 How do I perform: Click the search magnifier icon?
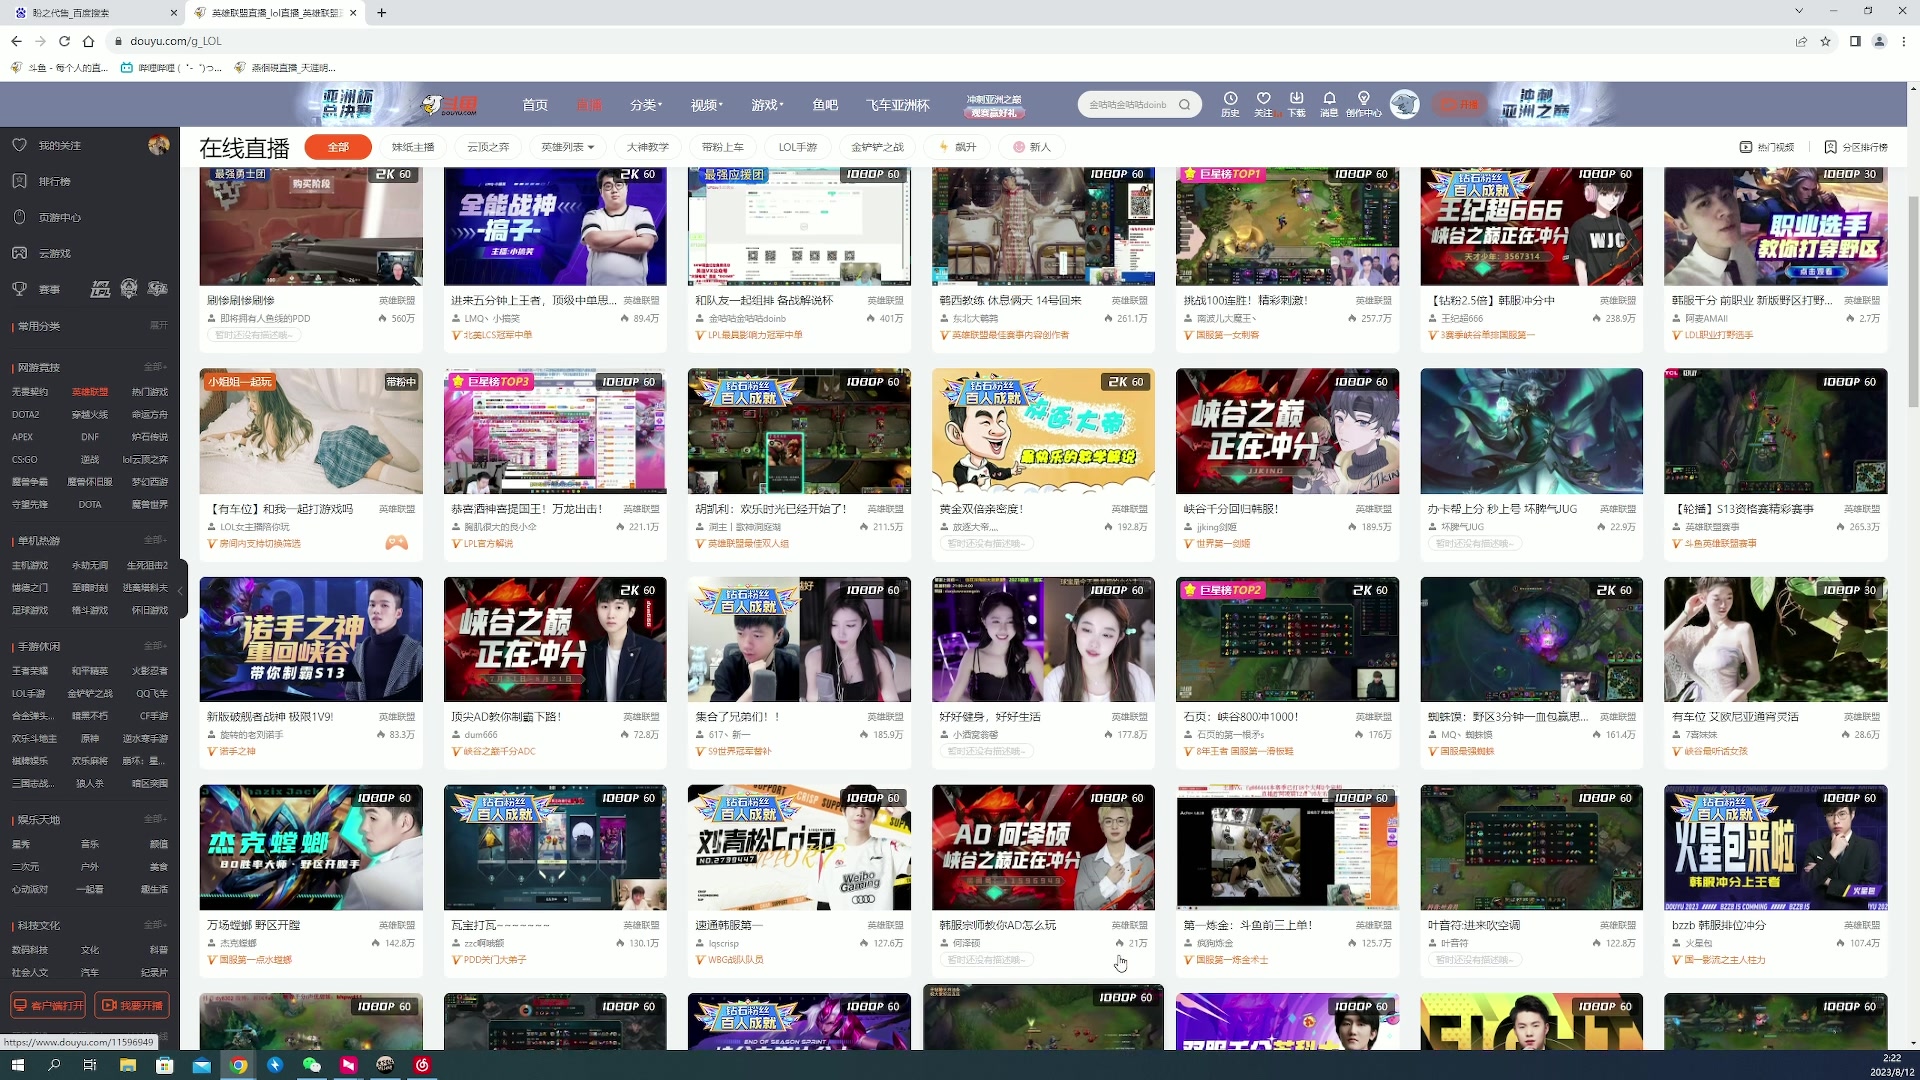[1185, 105]
